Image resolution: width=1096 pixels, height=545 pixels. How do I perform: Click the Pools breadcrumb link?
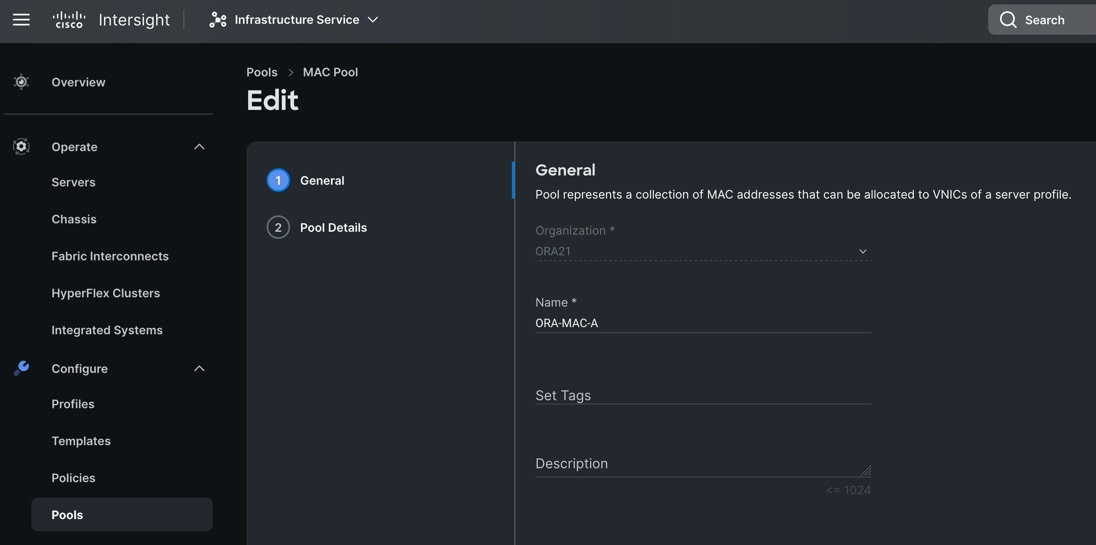pyautogui.click(x=261, y=72)
